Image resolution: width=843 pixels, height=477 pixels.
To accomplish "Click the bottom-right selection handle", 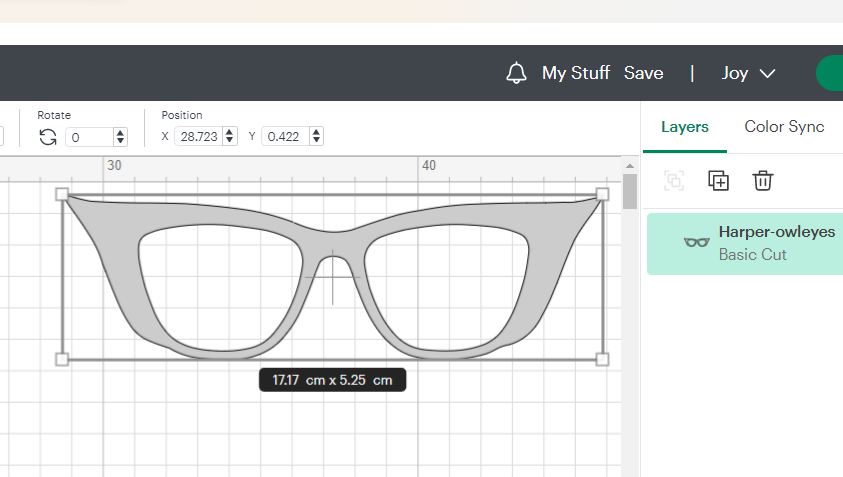I will (x=602, y=359).
